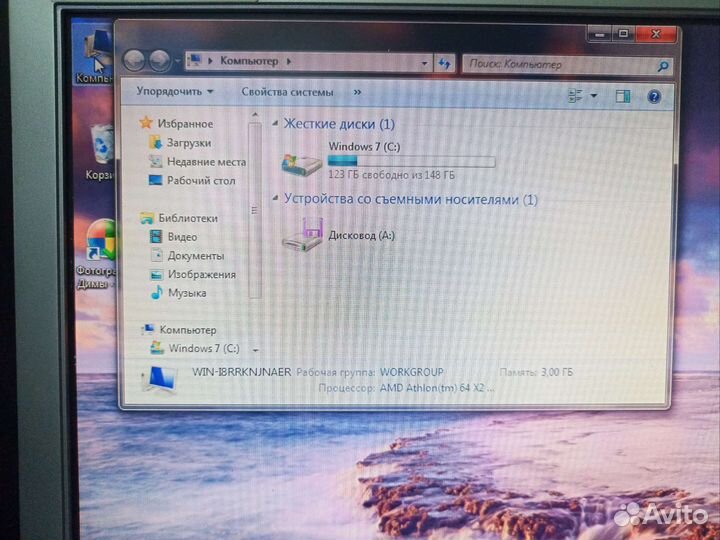Viewport: 720px width, 540px height.
Task: Click the navigation pane scrollbar thumb
Action: [255, 210]
